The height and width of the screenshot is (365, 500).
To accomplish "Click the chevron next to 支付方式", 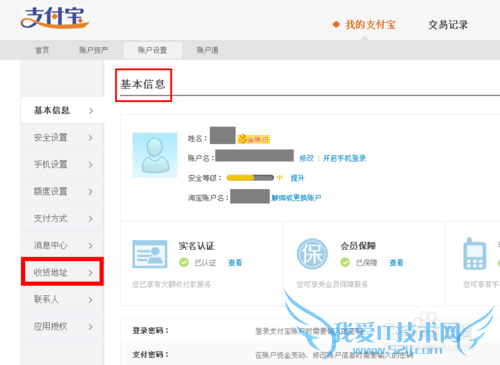I will coord(91,219).
